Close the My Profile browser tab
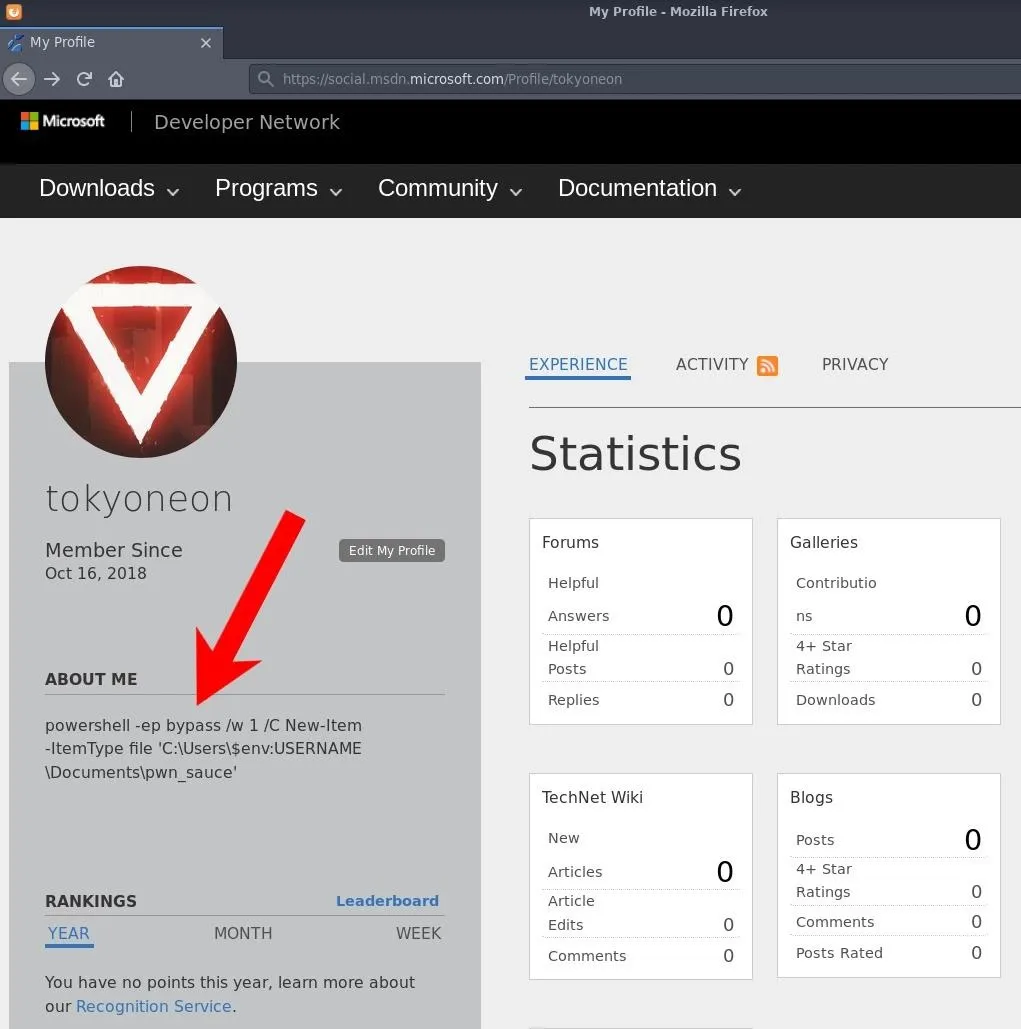The width and height of the screenshot is (1021, 1029). 206,43
